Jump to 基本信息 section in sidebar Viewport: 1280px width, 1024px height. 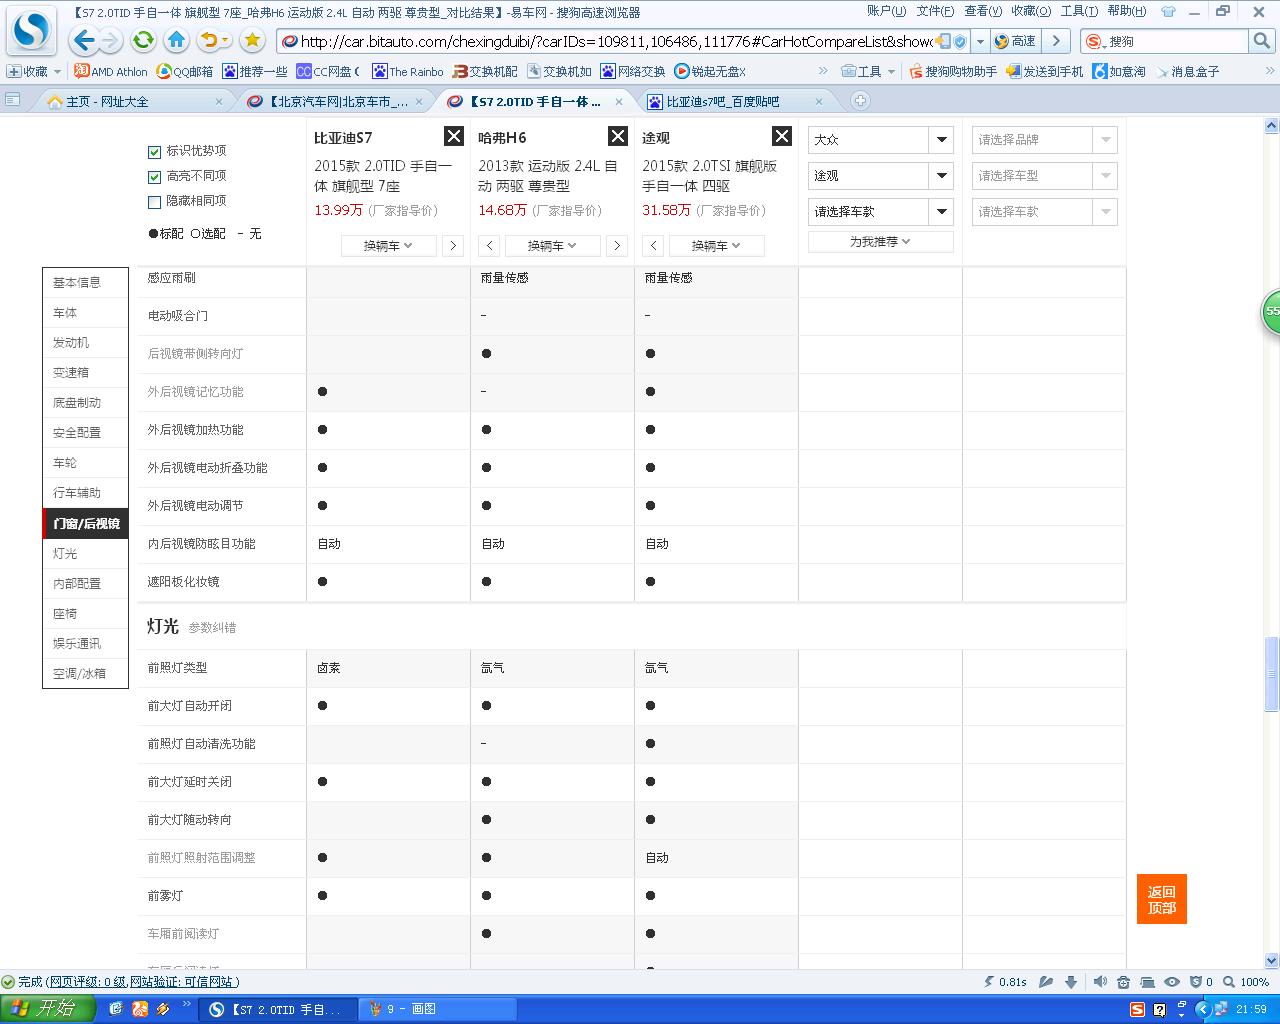85,283
